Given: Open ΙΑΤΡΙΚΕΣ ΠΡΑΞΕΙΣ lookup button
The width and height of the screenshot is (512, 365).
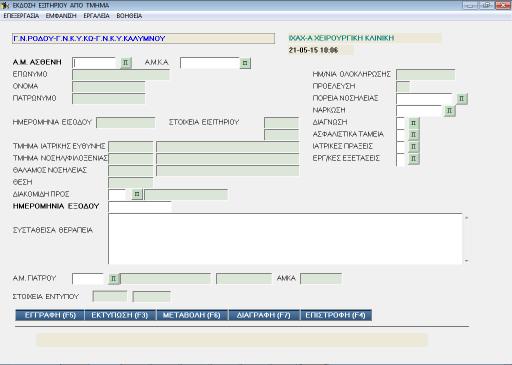Looking at the screenshot, I should click(413, 147).
